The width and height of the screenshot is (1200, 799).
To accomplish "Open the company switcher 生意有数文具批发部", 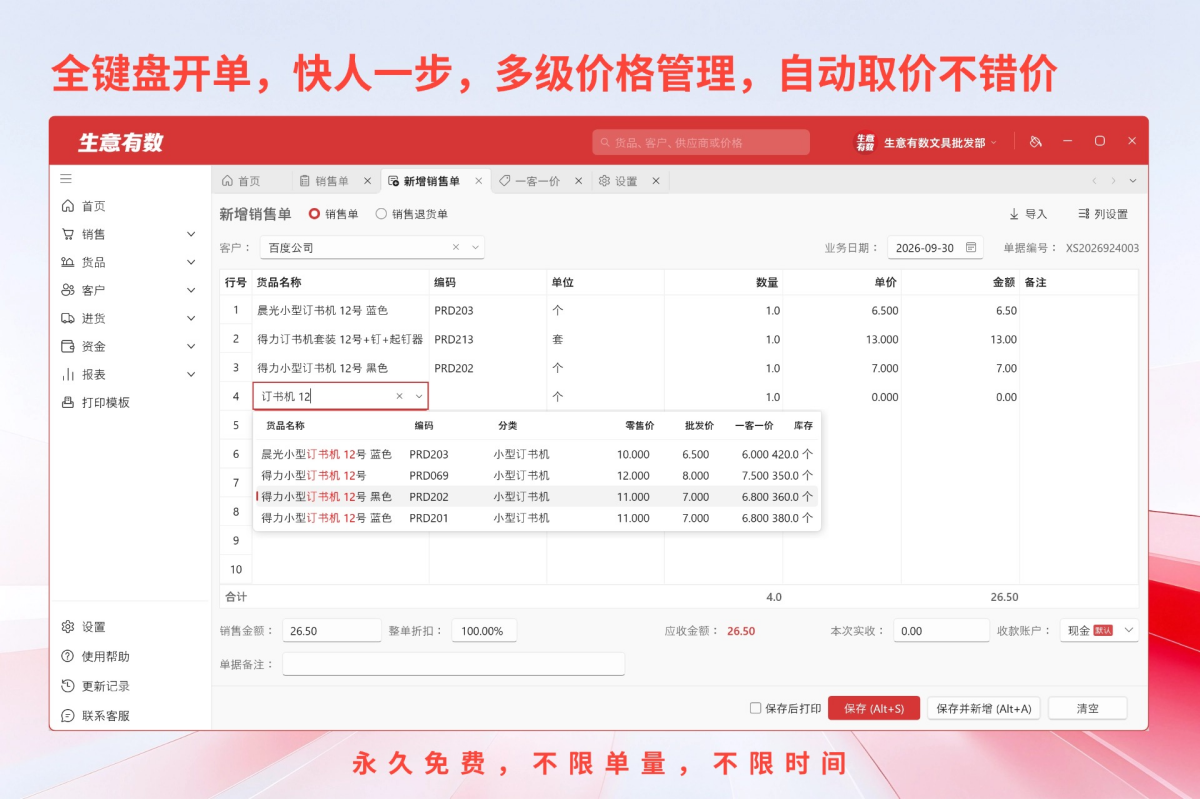I will pyautogui.click(x=940, y=143).
